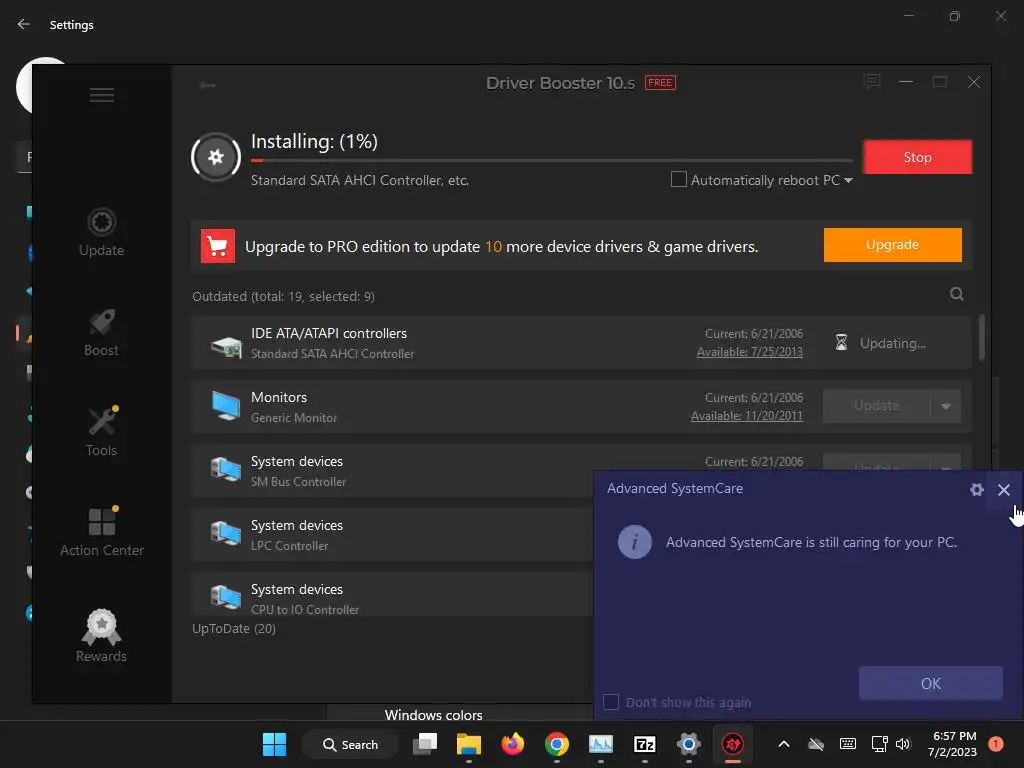Click the Settings window back arrow
The height and width of the screenshot is (768, 1024).
tap(24, 24)
